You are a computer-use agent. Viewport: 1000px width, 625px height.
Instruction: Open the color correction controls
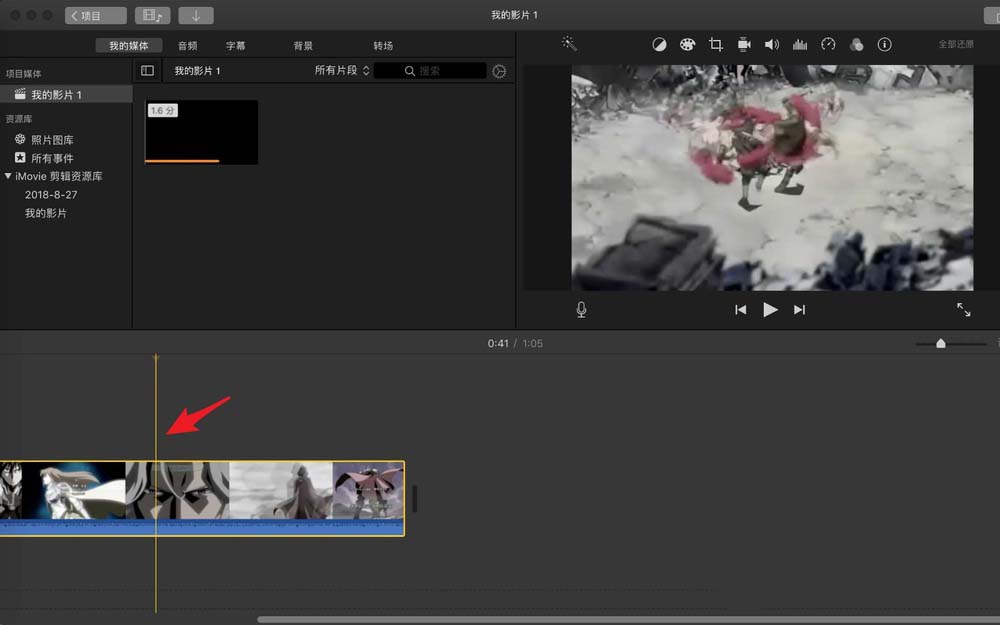coord(687,44)
